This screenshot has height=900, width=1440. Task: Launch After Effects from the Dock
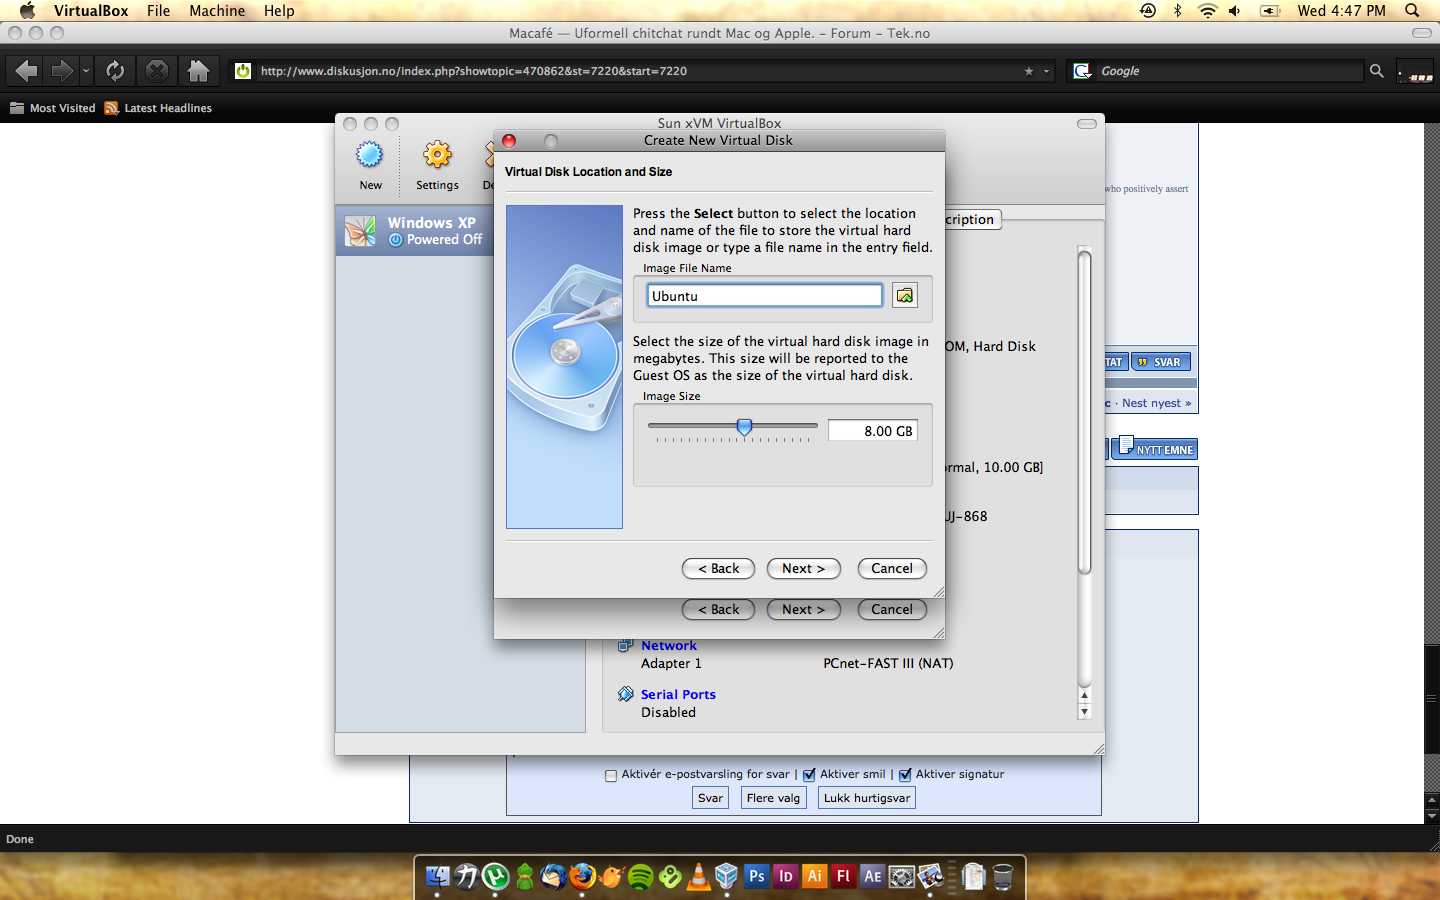pos(873,876)
